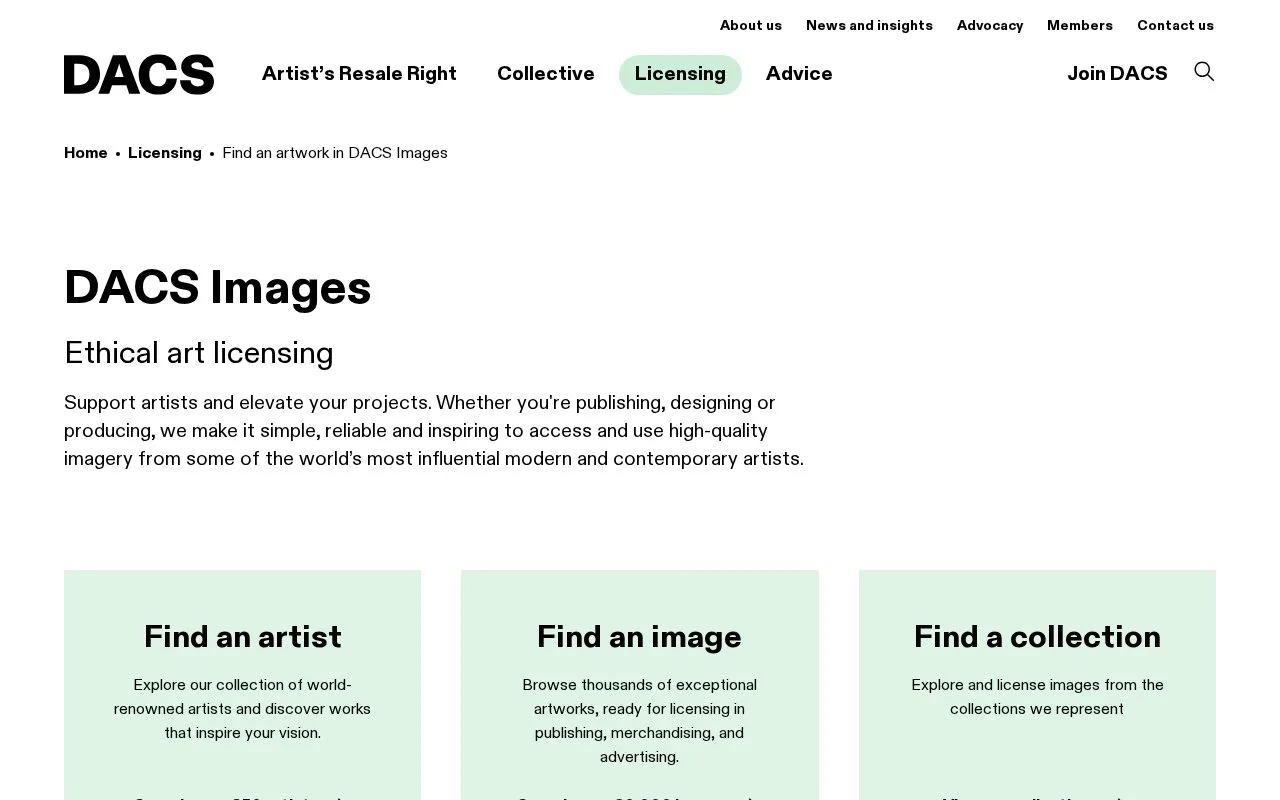The width and height of the screenshot is (1280, 800).
Task: Click the DACS logo
Action: (x=139, y=74)
